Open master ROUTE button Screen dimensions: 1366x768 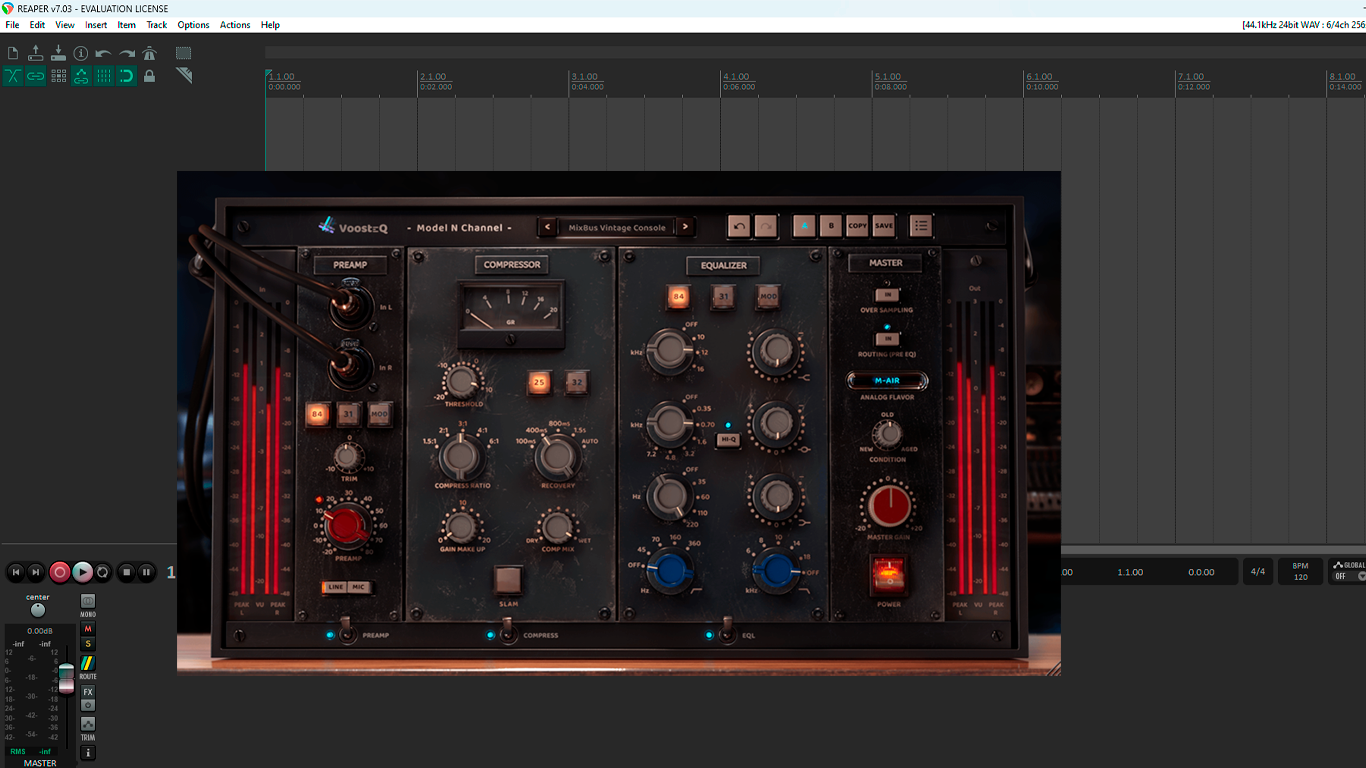click(88, 664)
